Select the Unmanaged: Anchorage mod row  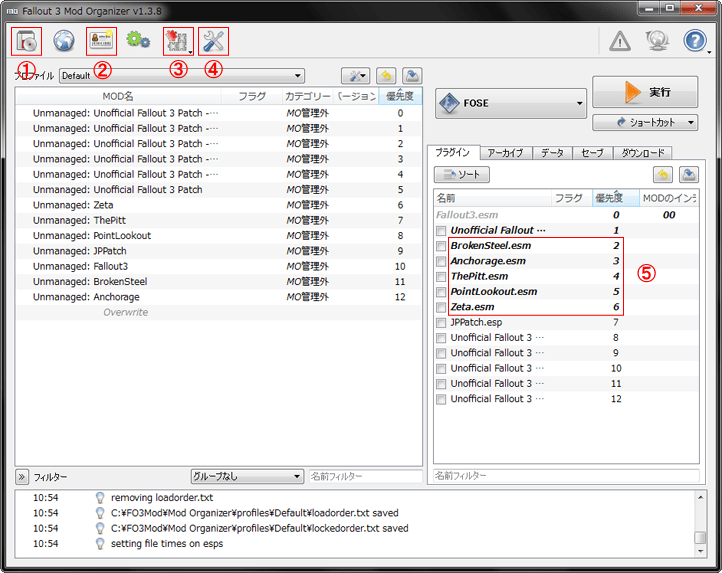(219, 297)
